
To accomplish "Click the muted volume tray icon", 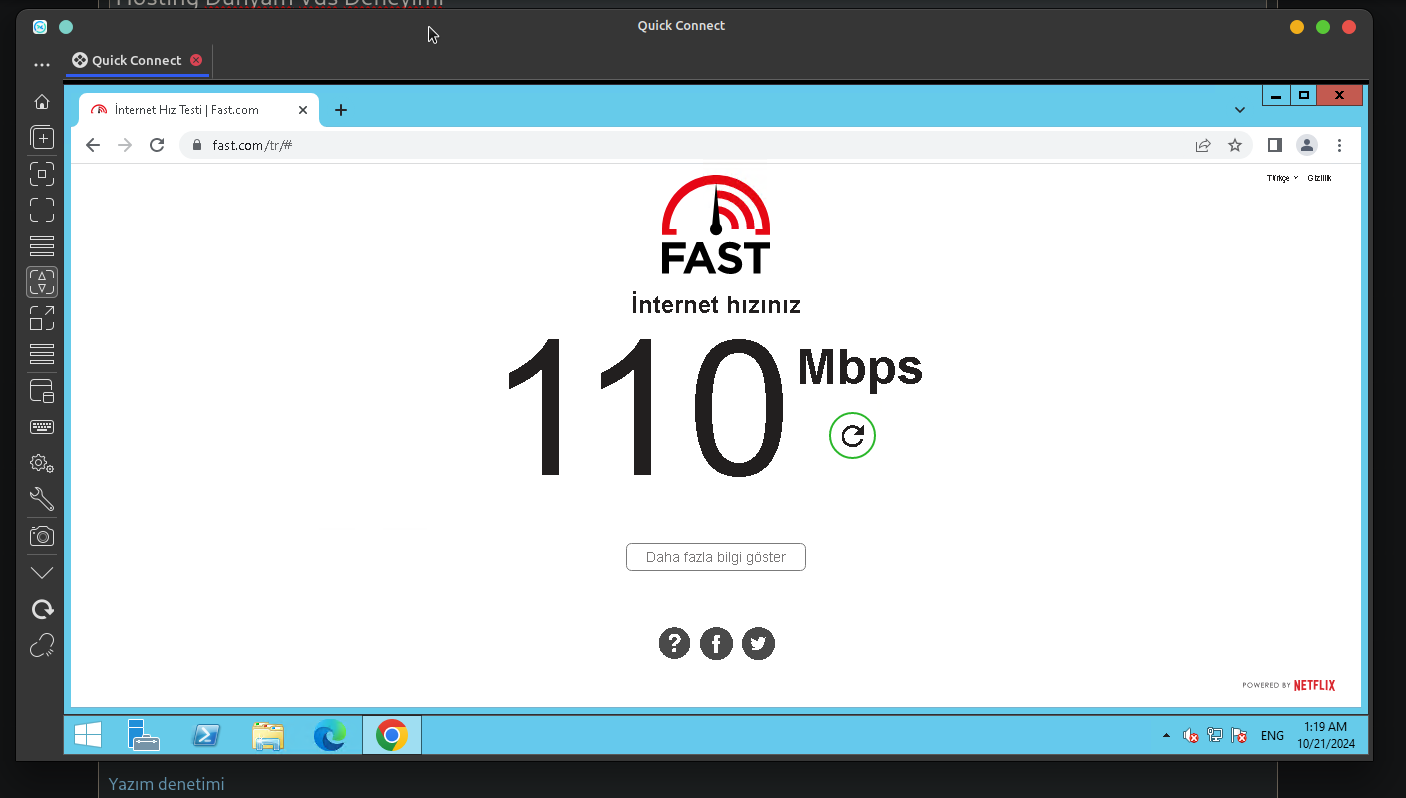I will point(1190,736).
